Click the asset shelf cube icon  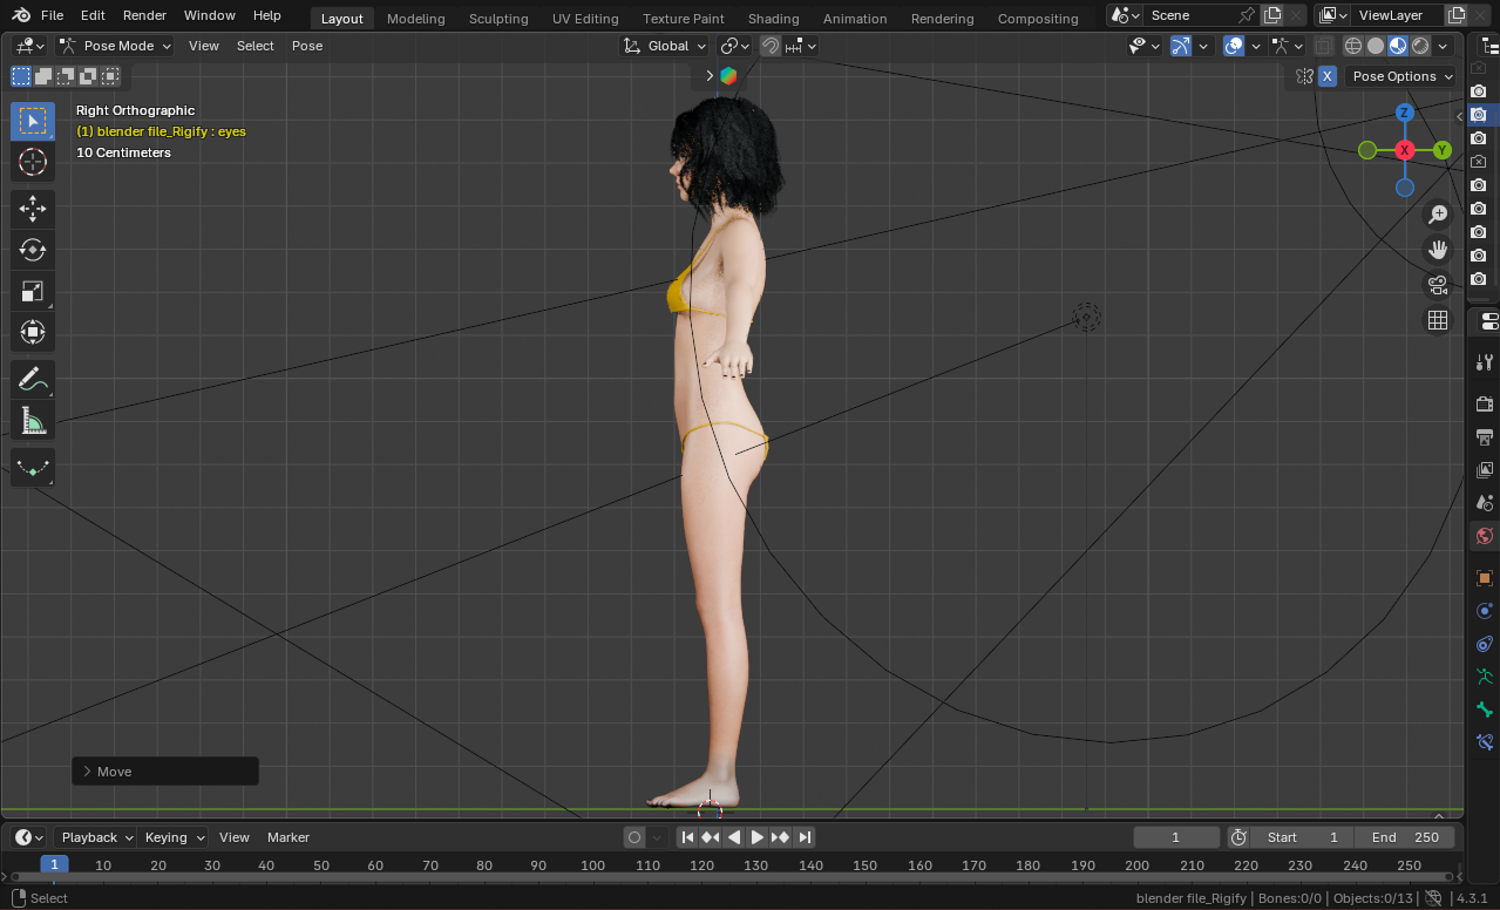729,76
